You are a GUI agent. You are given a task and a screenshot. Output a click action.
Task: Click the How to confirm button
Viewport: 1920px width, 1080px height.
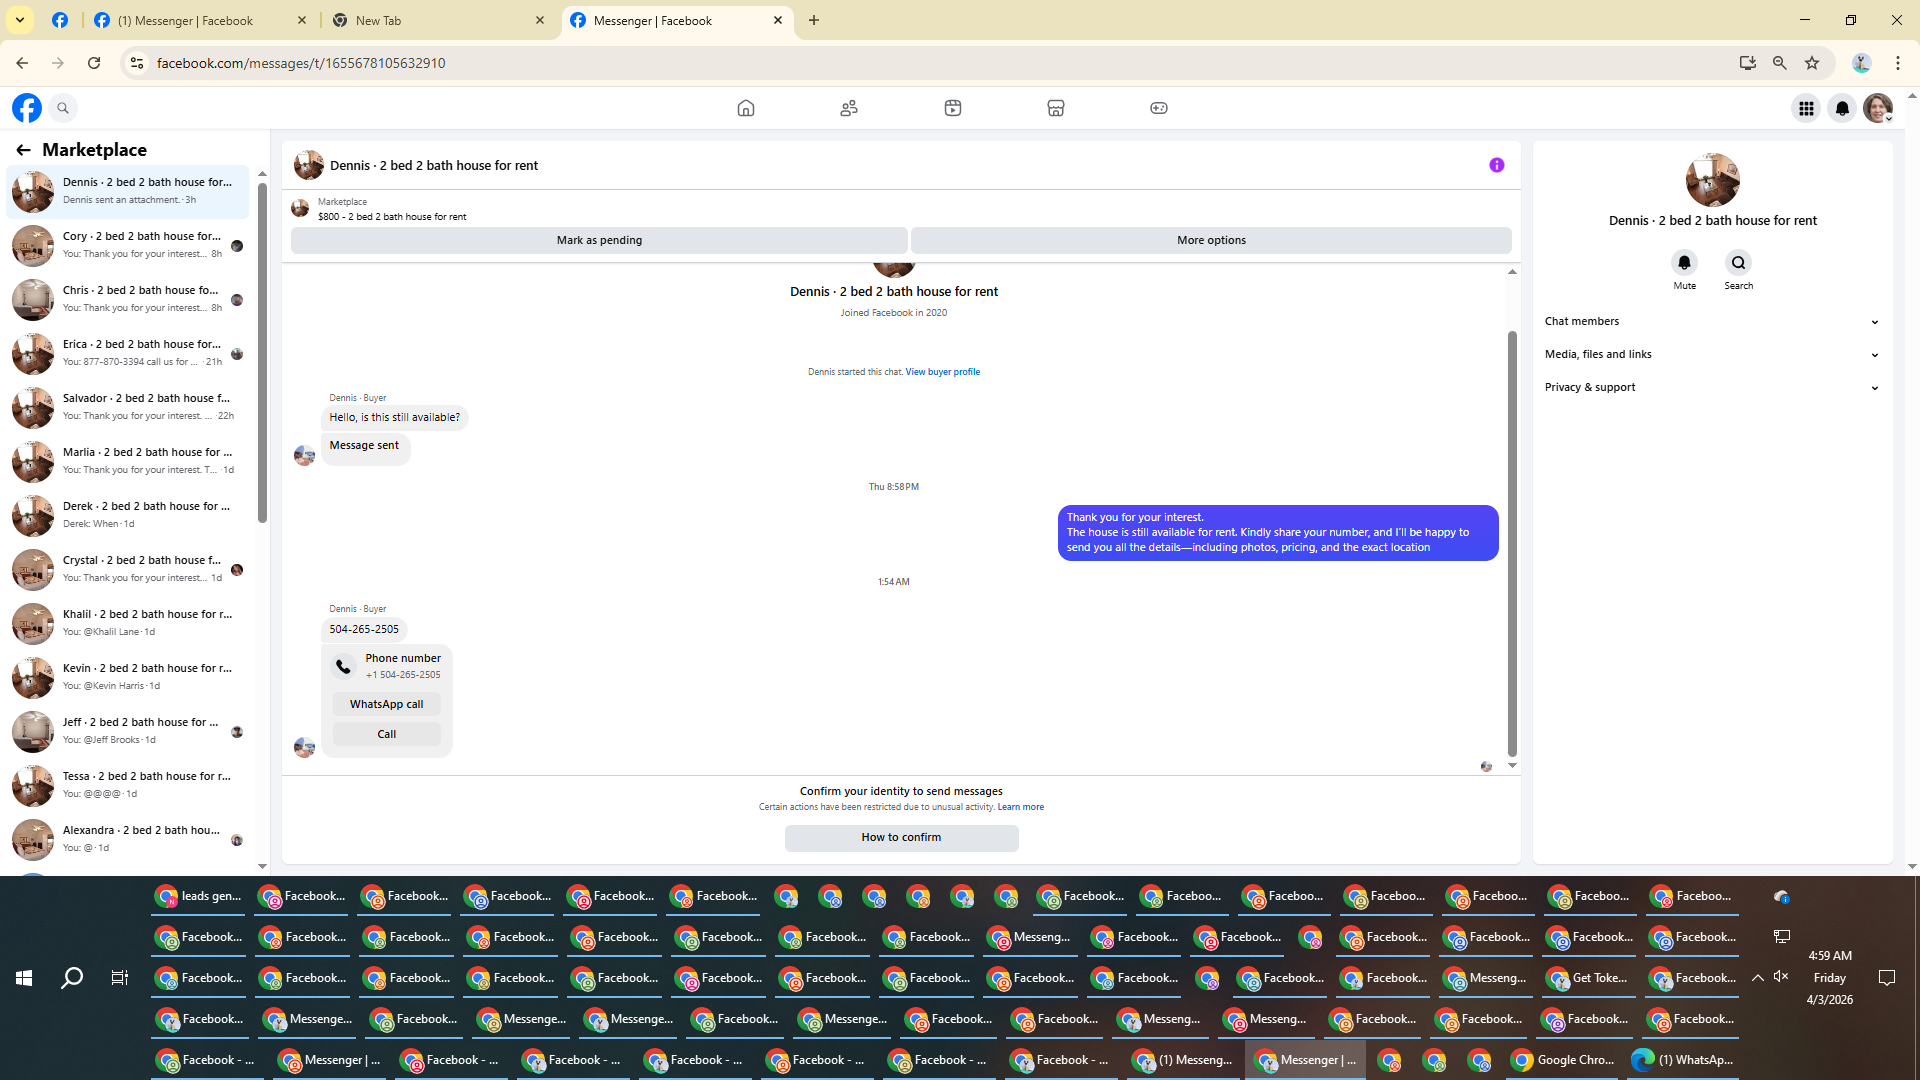coord(901,838)
